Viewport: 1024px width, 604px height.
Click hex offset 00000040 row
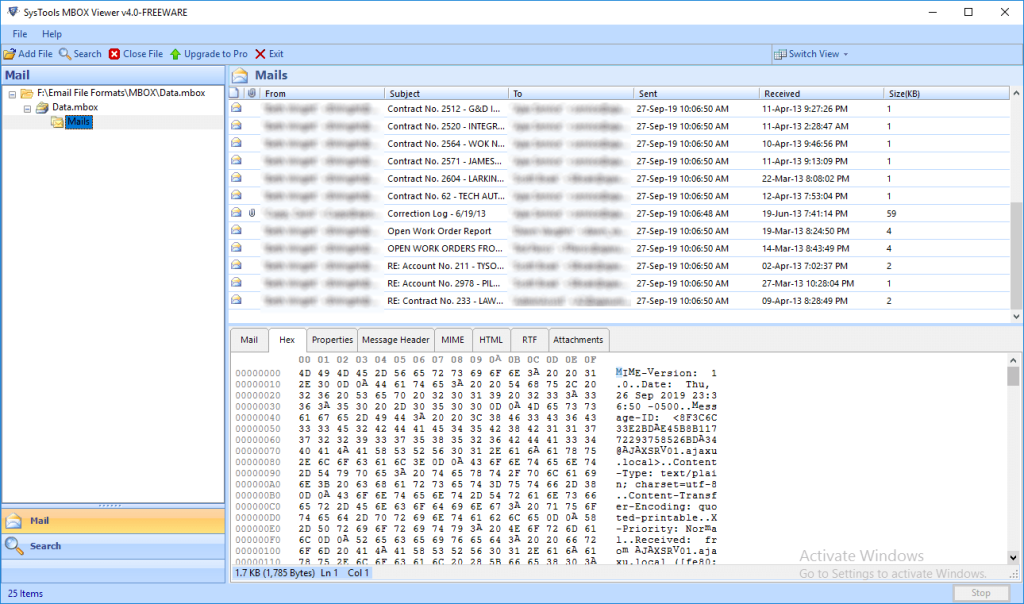point(258,418)
